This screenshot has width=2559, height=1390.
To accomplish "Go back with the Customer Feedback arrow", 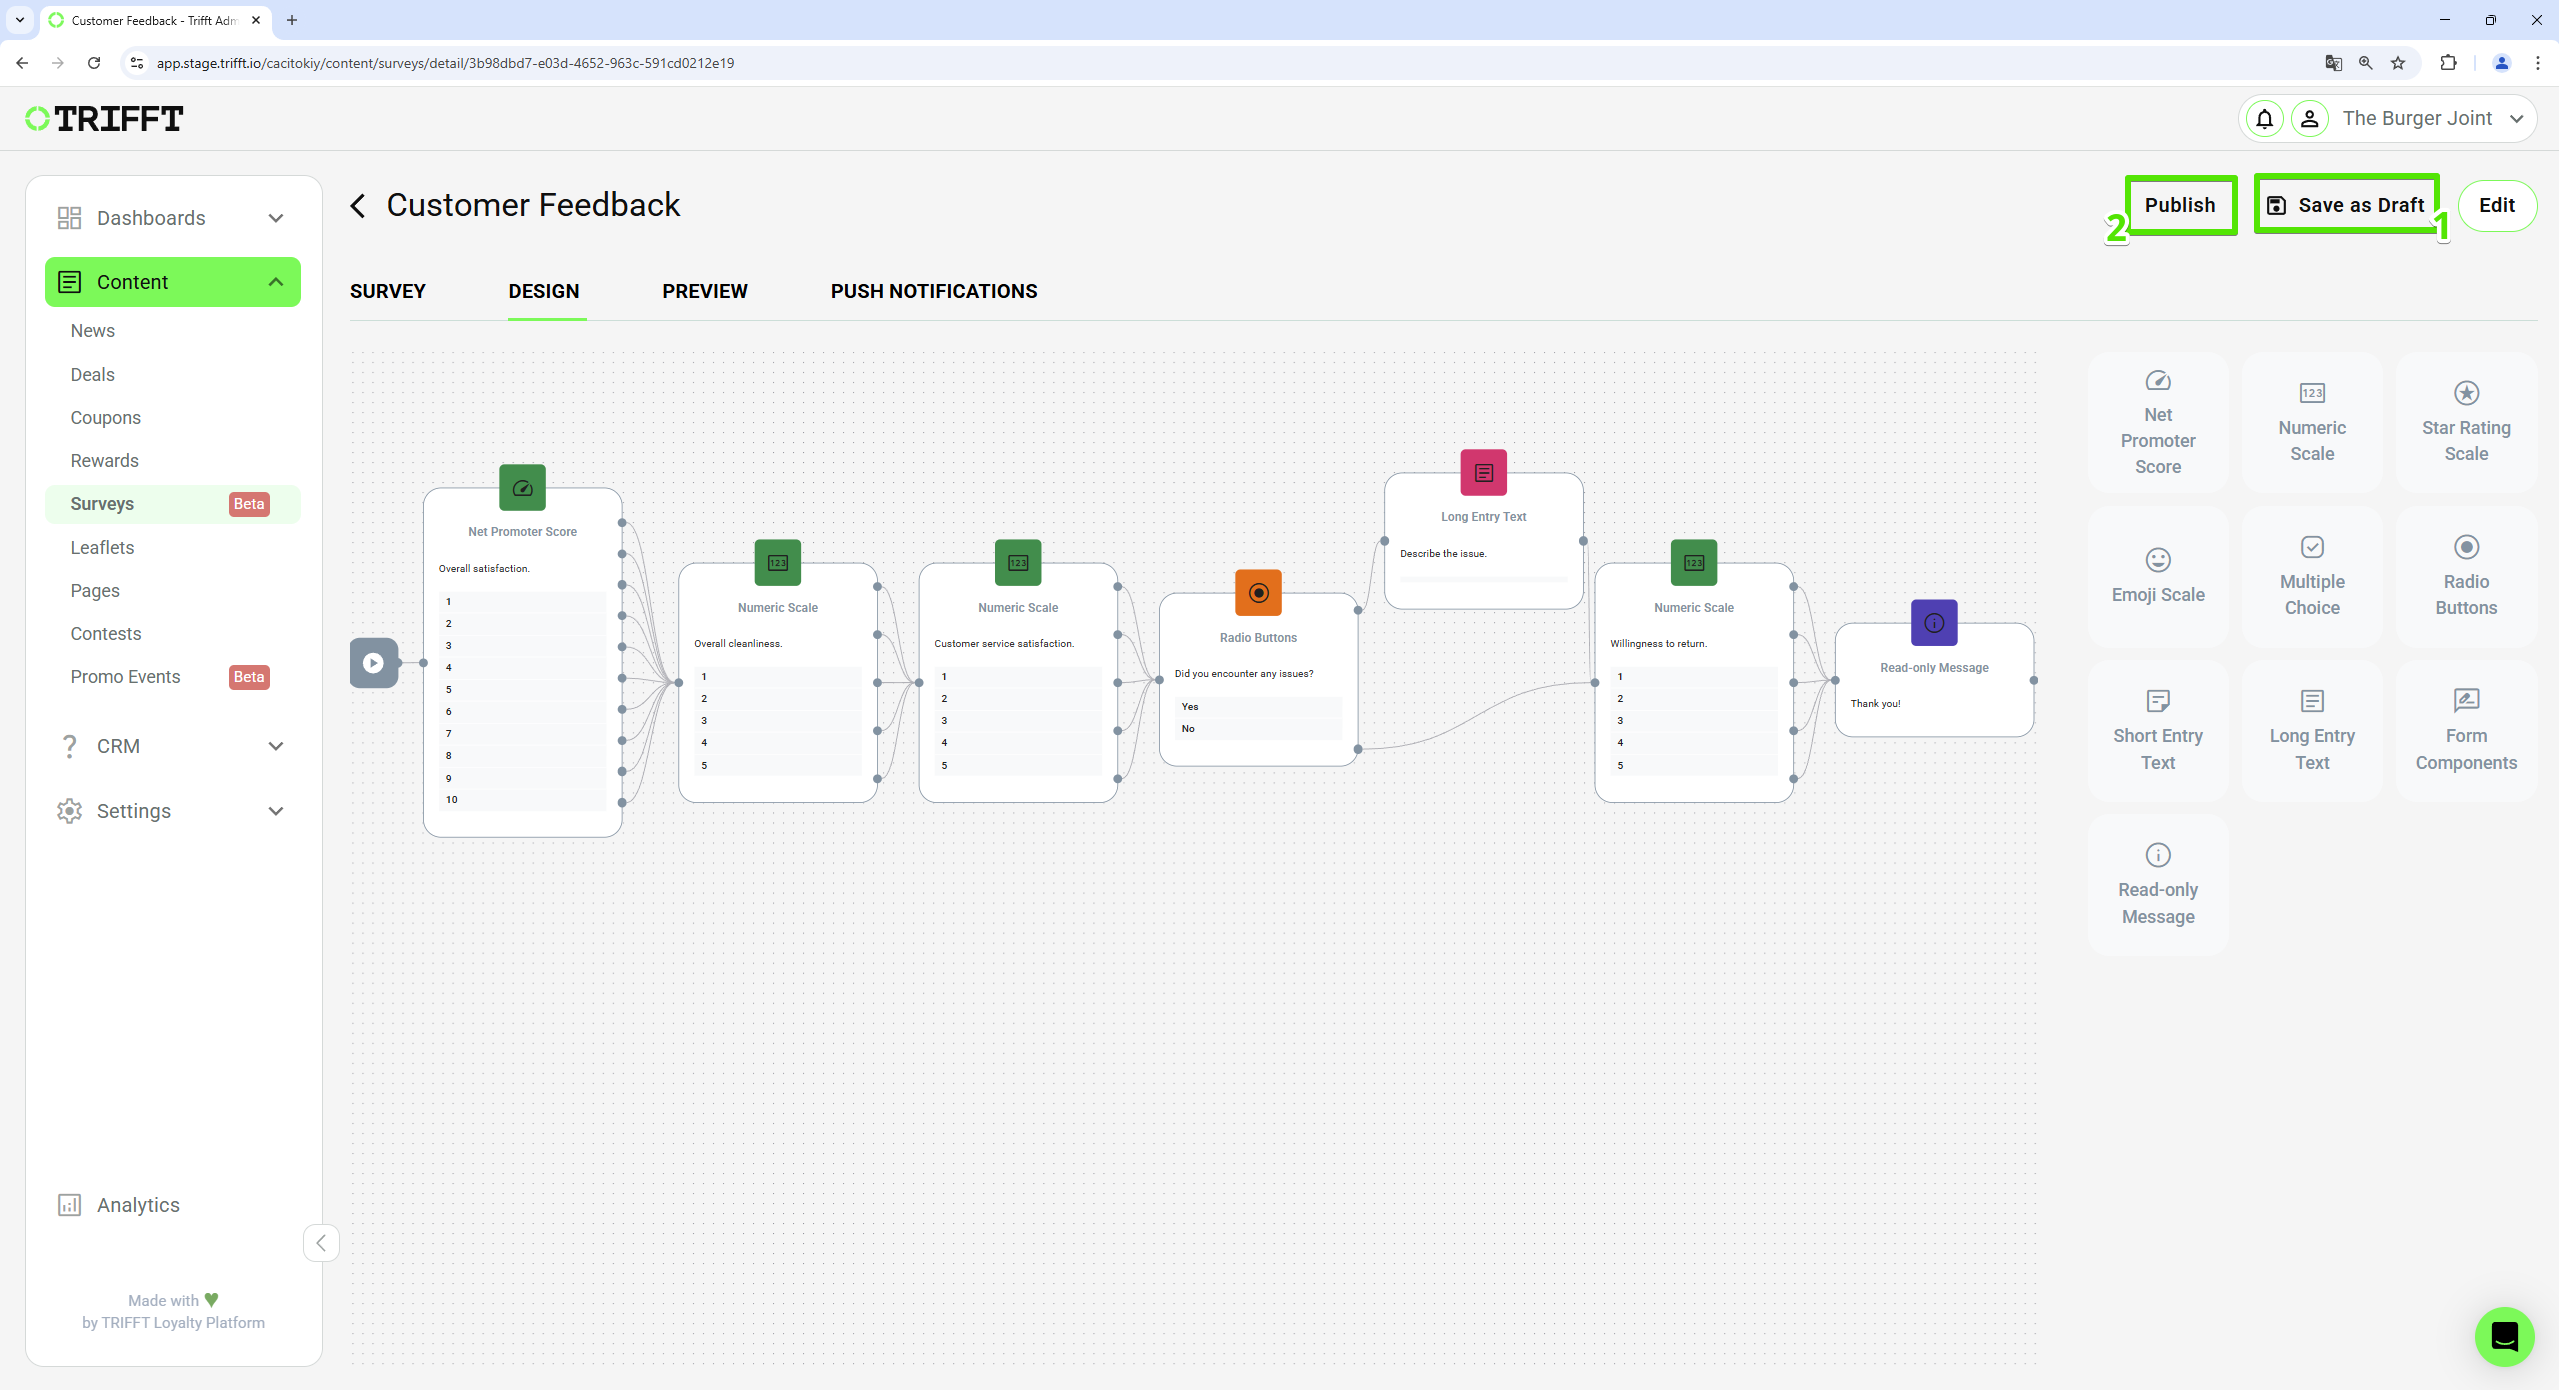I will coord(358,206).
